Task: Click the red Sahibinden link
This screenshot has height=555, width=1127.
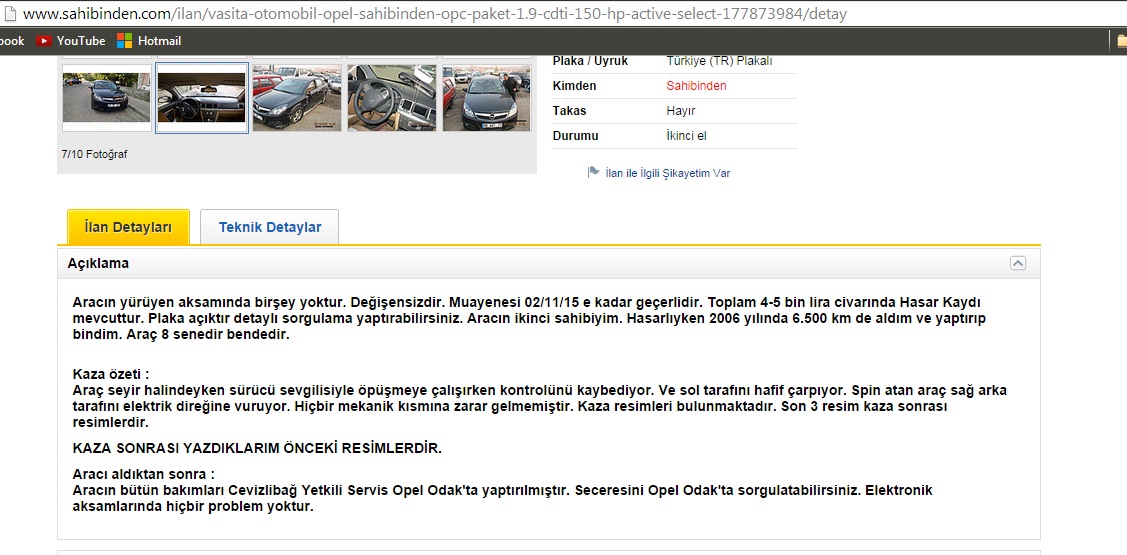Action: pos(696,86)
